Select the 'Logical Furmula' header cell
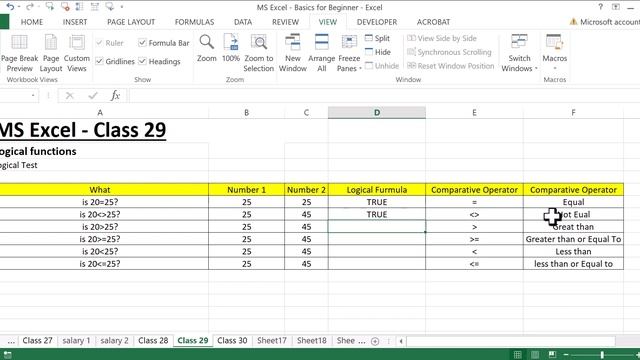 click(x=377, y=190)
